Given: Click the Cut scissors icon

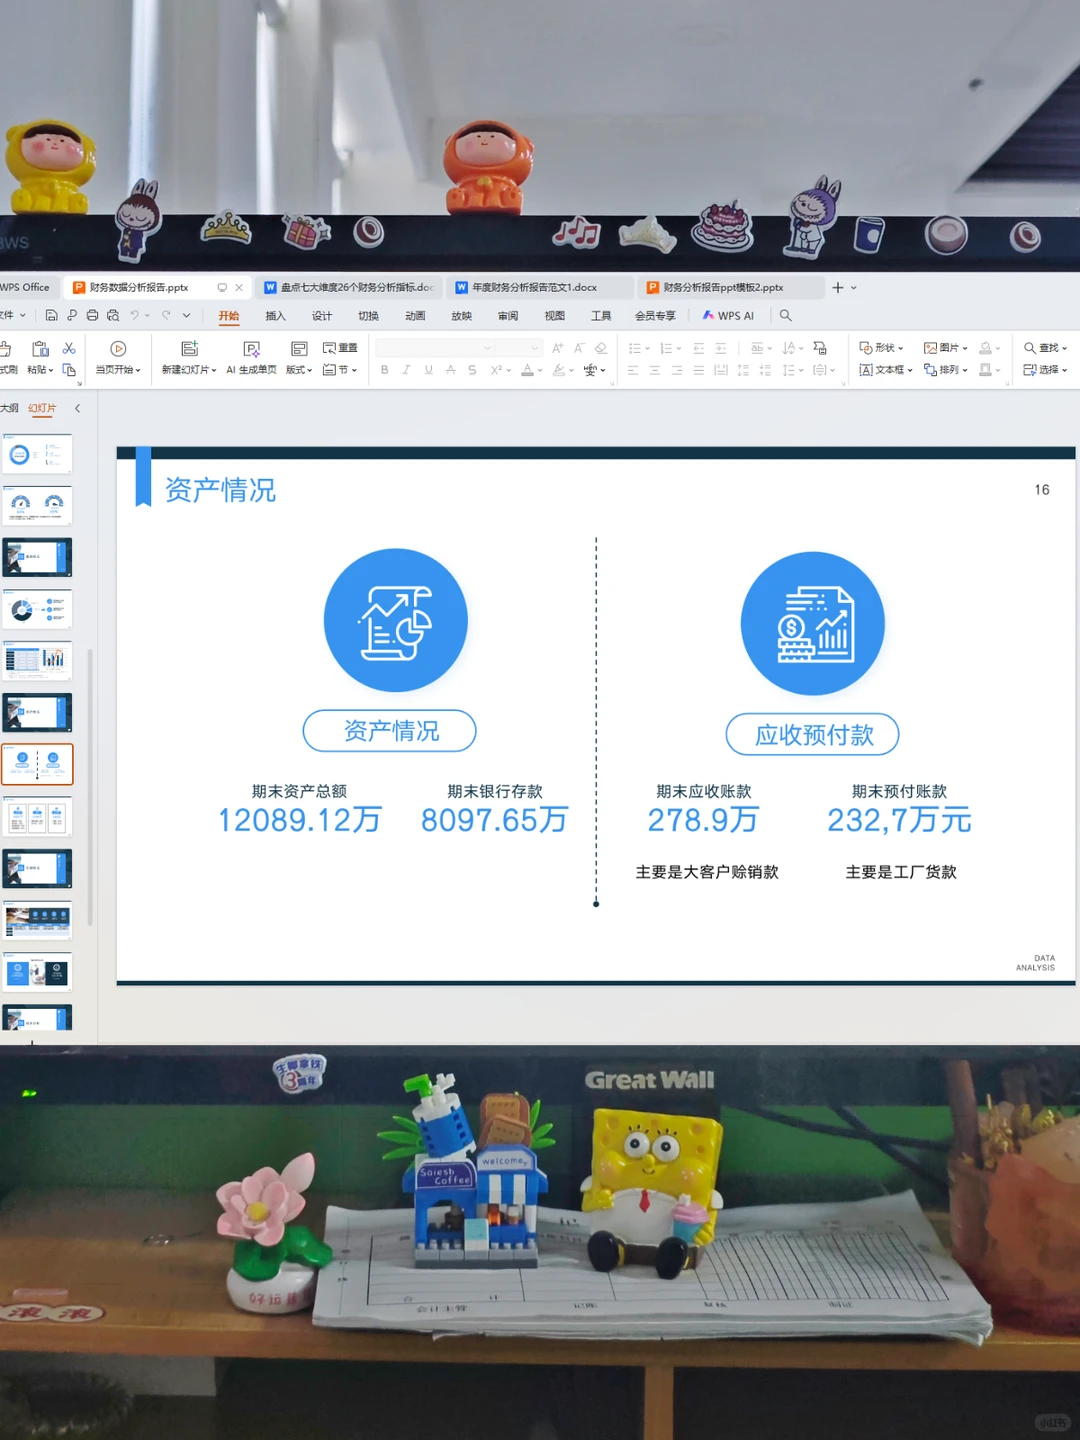Looking at the screenshot, I should pyautogui.click(x=69, y=348).
